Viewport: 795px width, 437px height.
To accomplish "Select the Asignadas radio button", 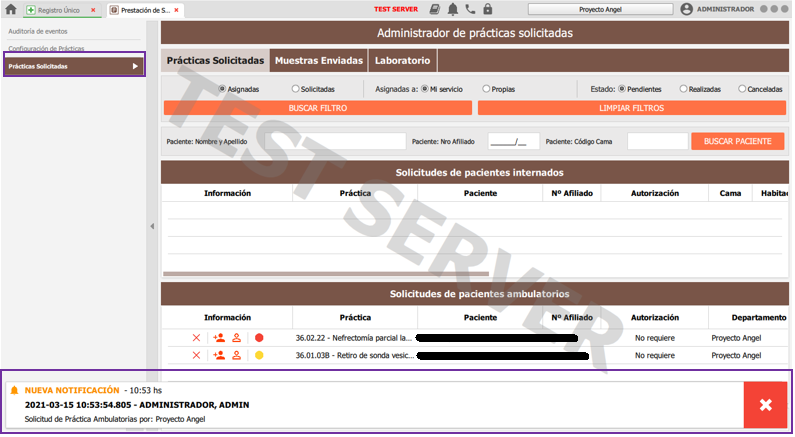I will 222,89.
